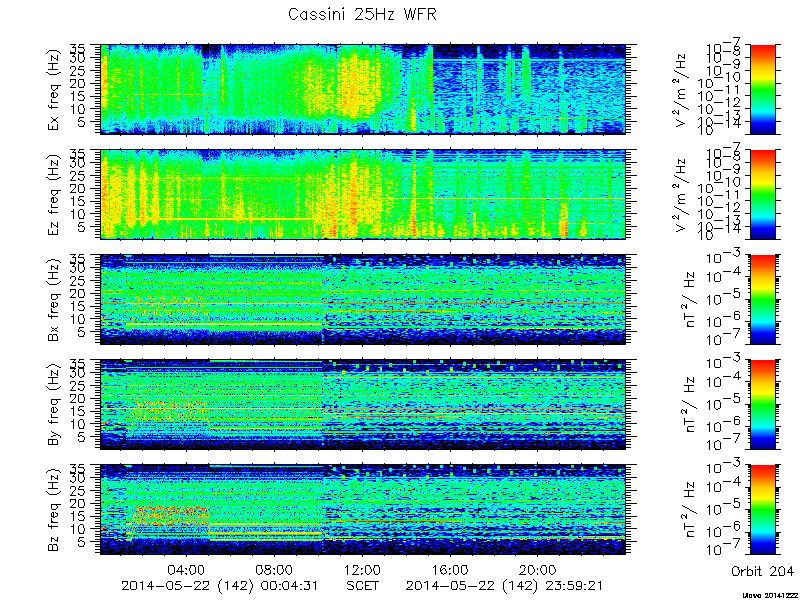The width and height of the screenshot is (800, 600).
Task: Click the "10^-7" bottom tick on Bz colorbar
Action: tap(725, 550)
